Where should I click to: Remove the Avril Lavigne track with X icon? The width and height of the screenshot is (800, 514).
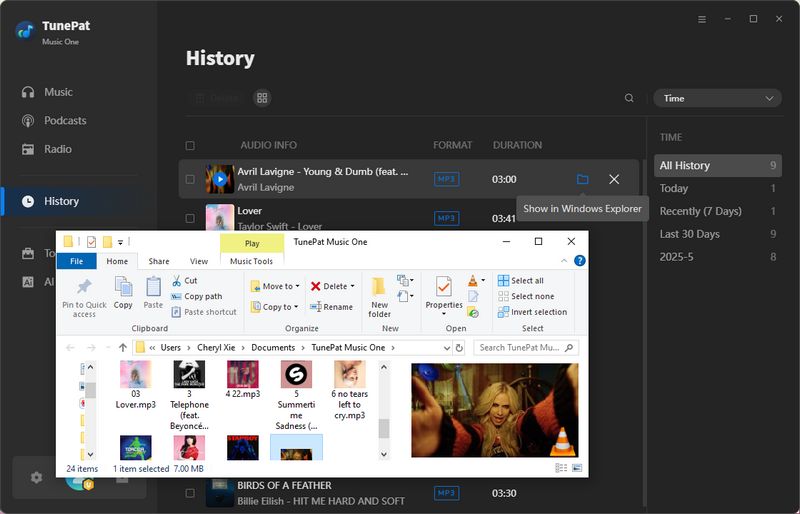pos(614,179)
